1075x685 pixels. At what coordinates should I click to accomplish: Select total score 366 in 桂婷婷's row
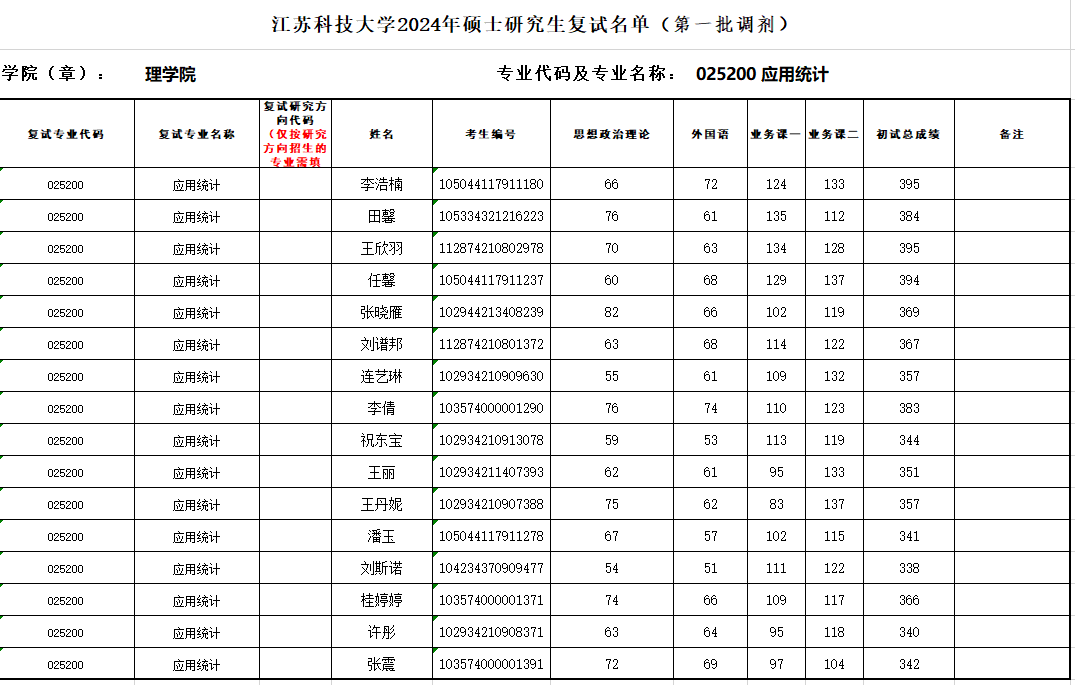point(909,601)
